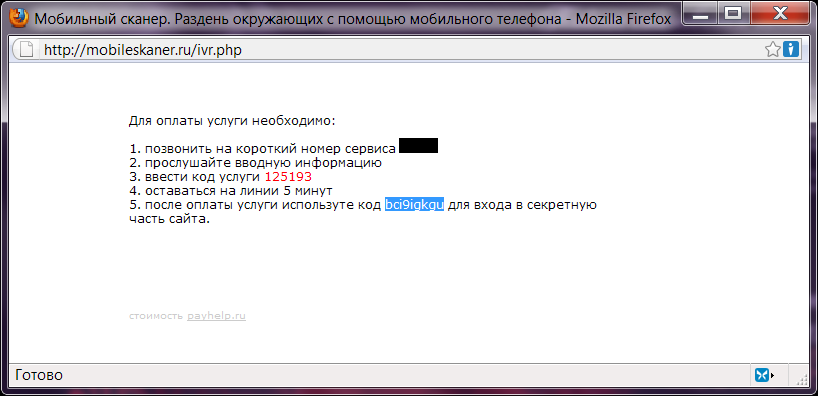Open the payhelp.ru link
818x396 pixels.
coord(216,316)
